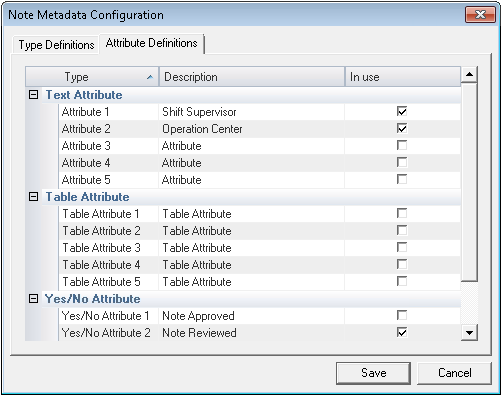Select the Yes/No Attribute 2 type cell

108,333
